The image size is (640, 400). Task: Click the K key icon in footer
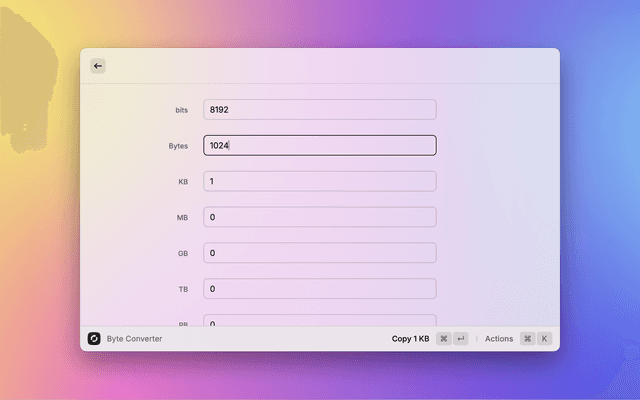pyautogui.click(x=545, y=339)
